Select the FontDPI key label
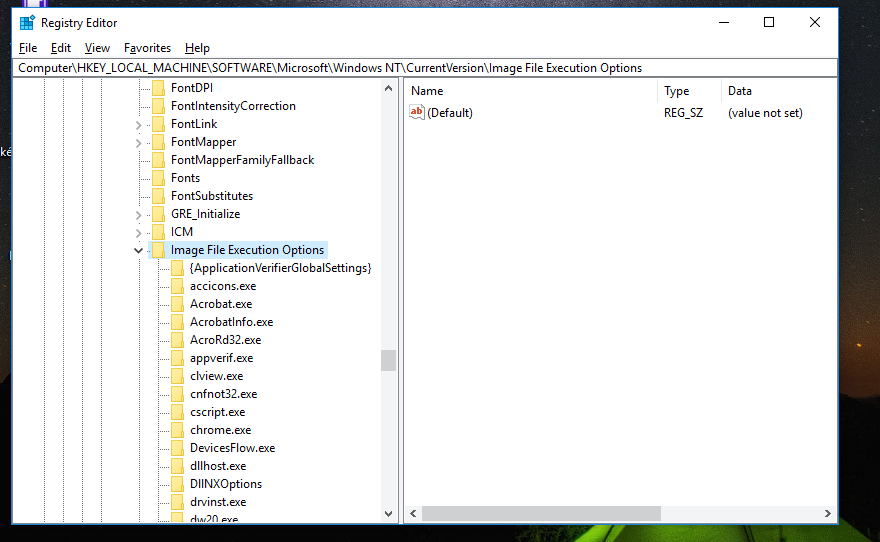 [192, 88]
